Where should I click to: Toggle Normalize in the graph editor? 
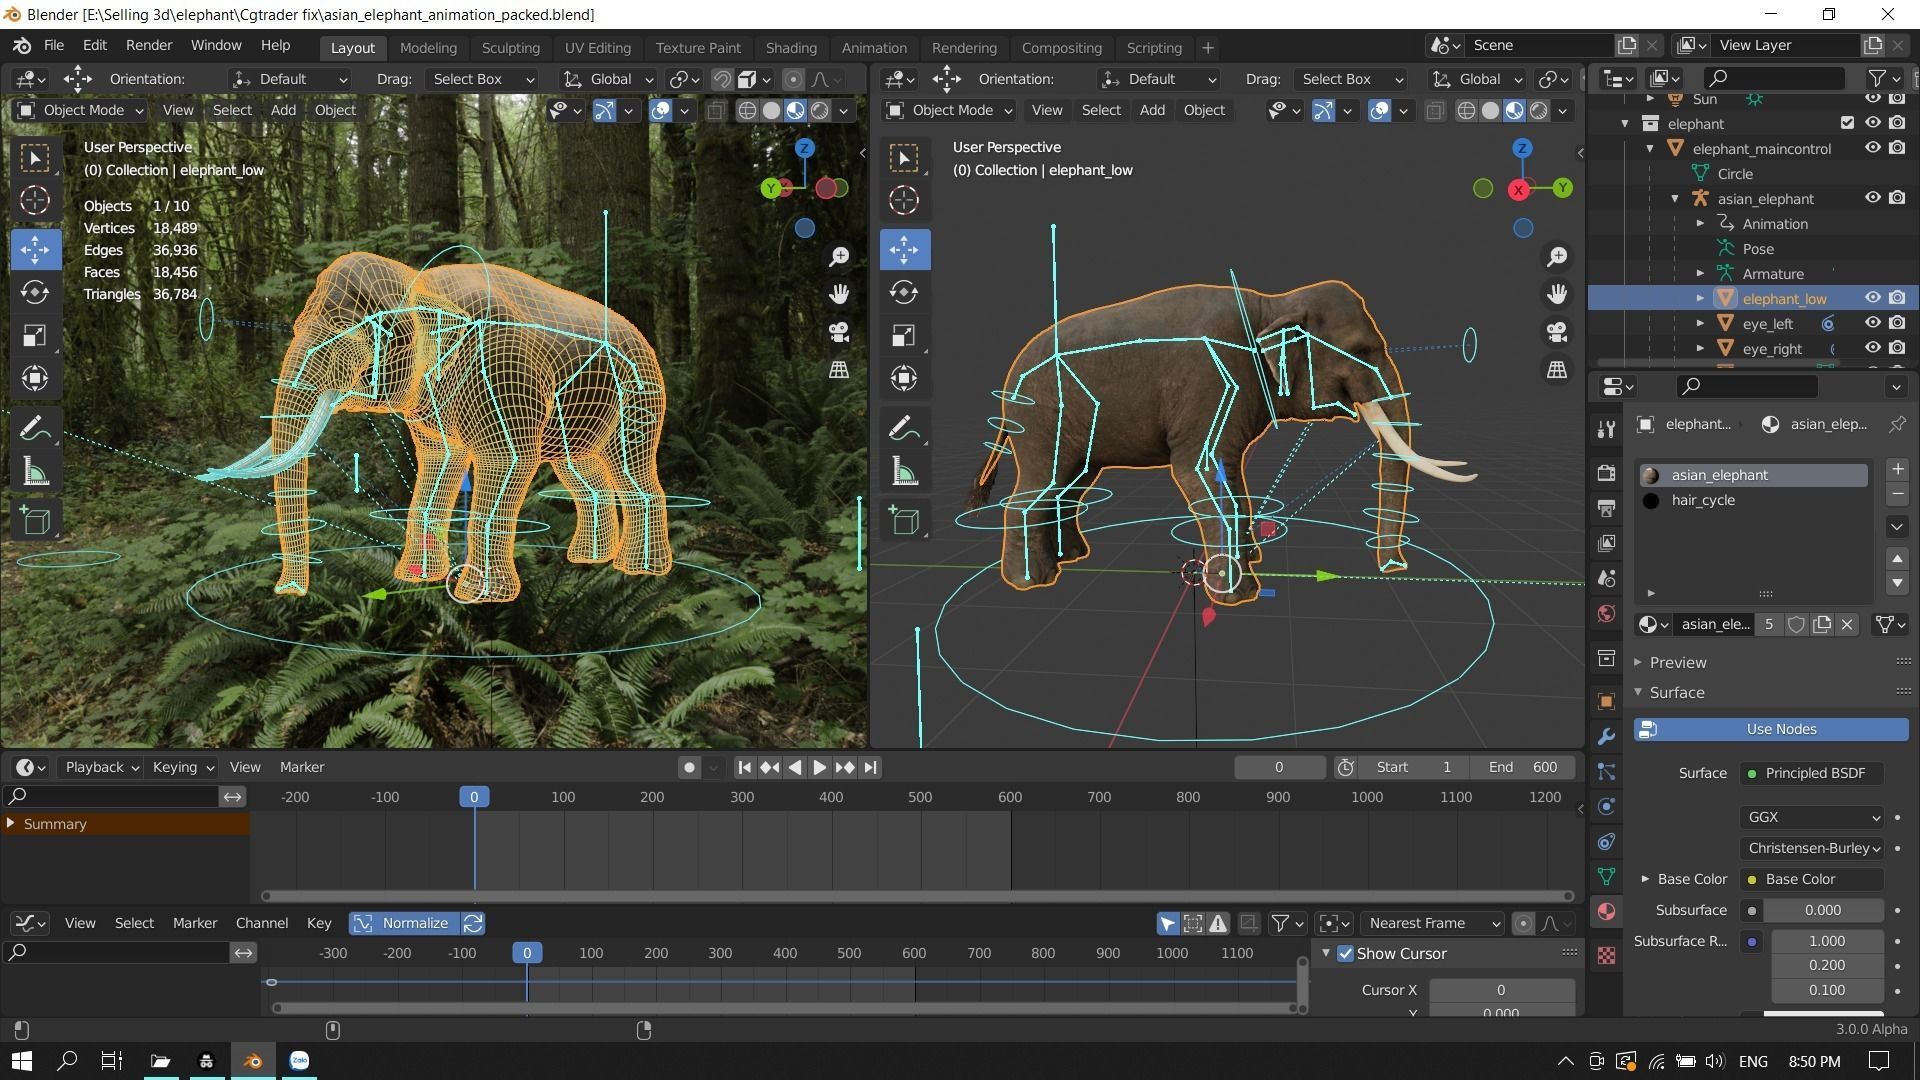point(404,923)
